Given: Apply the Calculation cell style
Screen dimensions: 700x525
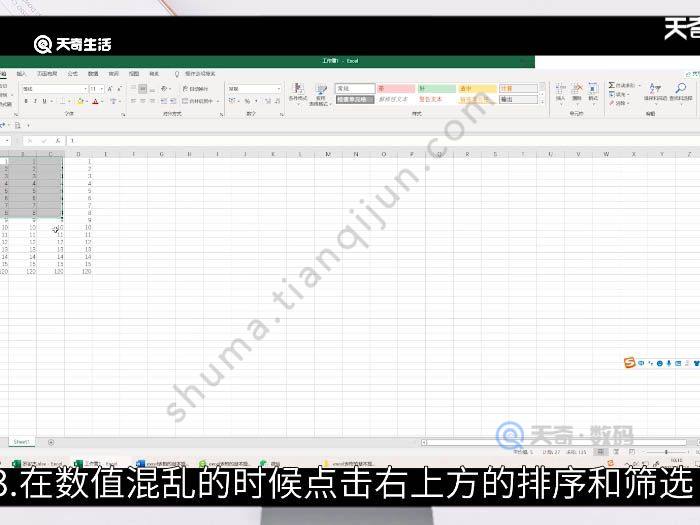Looking at the screenshot, I should tap(518, 88).
